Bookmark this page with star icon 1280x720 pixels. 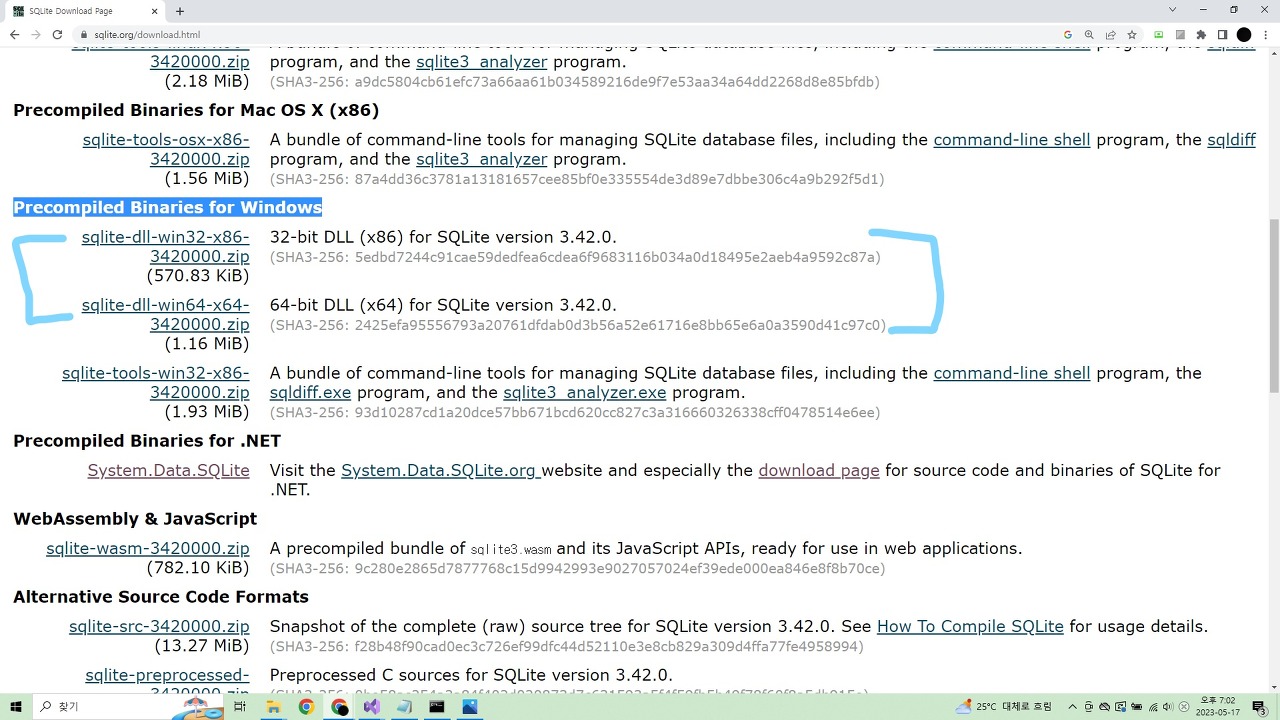coord(1132,35)
